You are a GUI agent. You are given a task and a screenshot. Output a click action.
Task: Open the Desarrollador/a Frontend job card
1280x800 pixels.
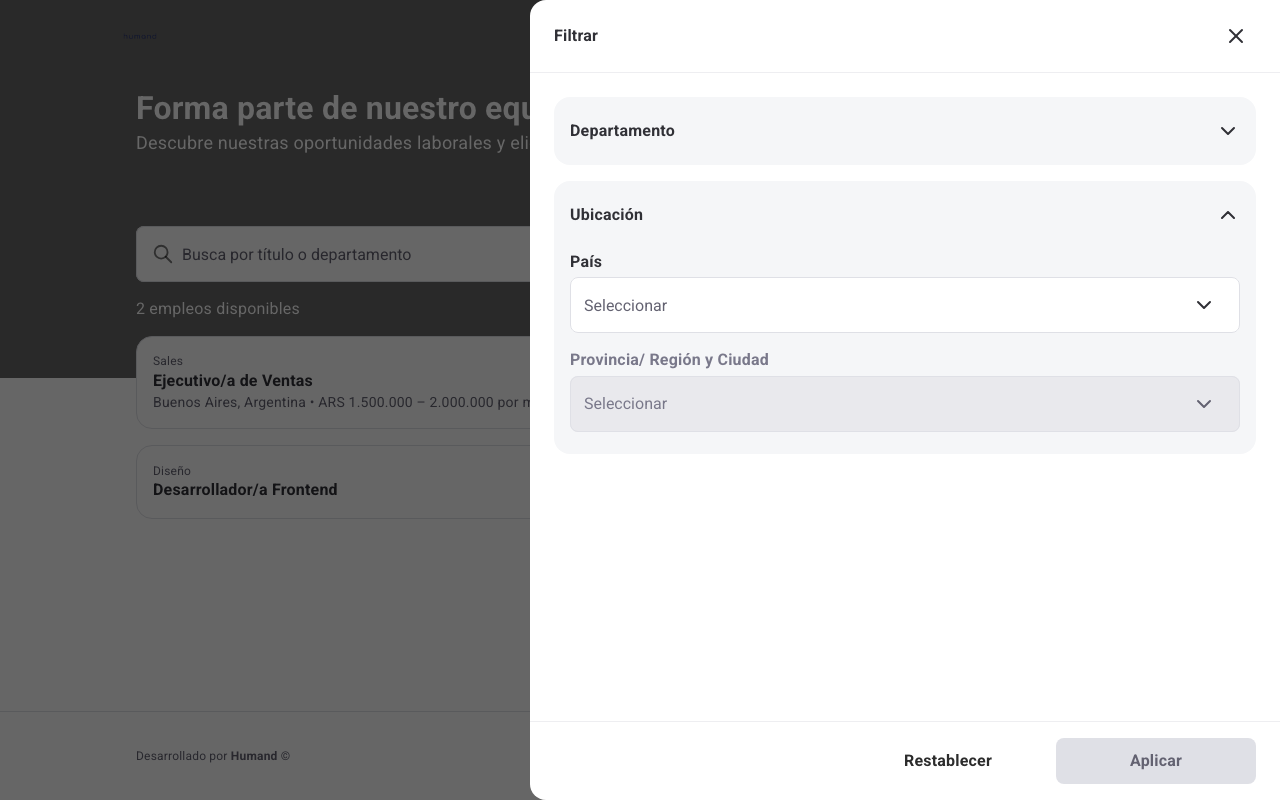(x=333, y=482)
